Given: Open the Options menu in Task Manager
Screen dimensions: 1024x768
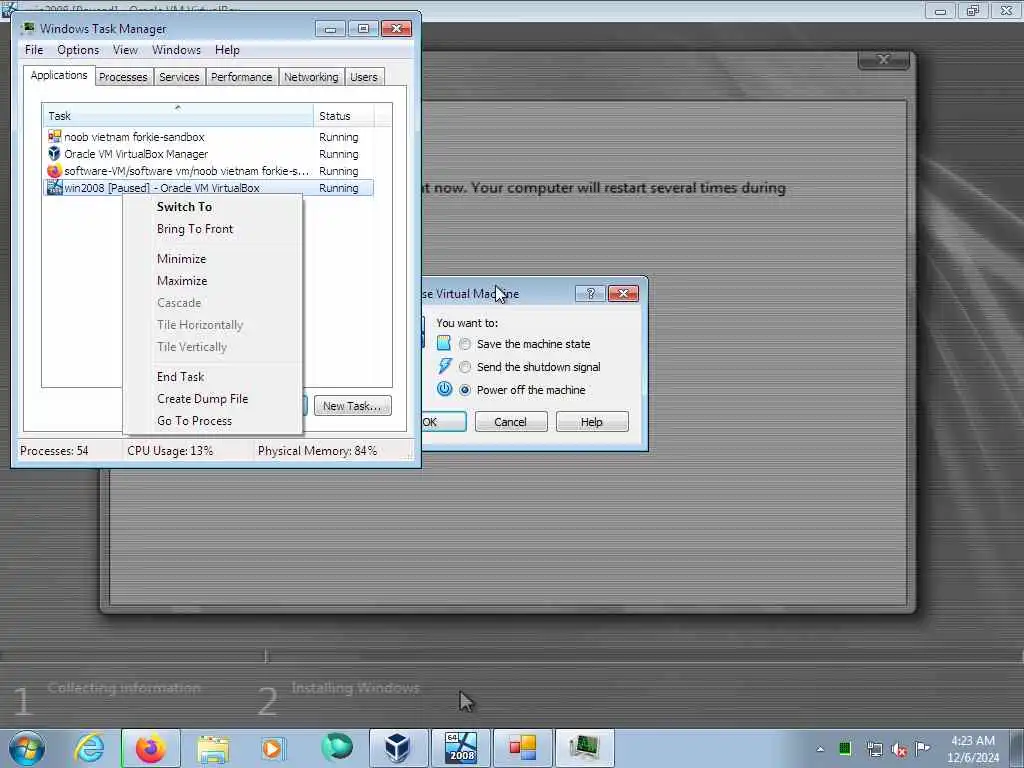Looking at the screenshot, I should (78, 50).
